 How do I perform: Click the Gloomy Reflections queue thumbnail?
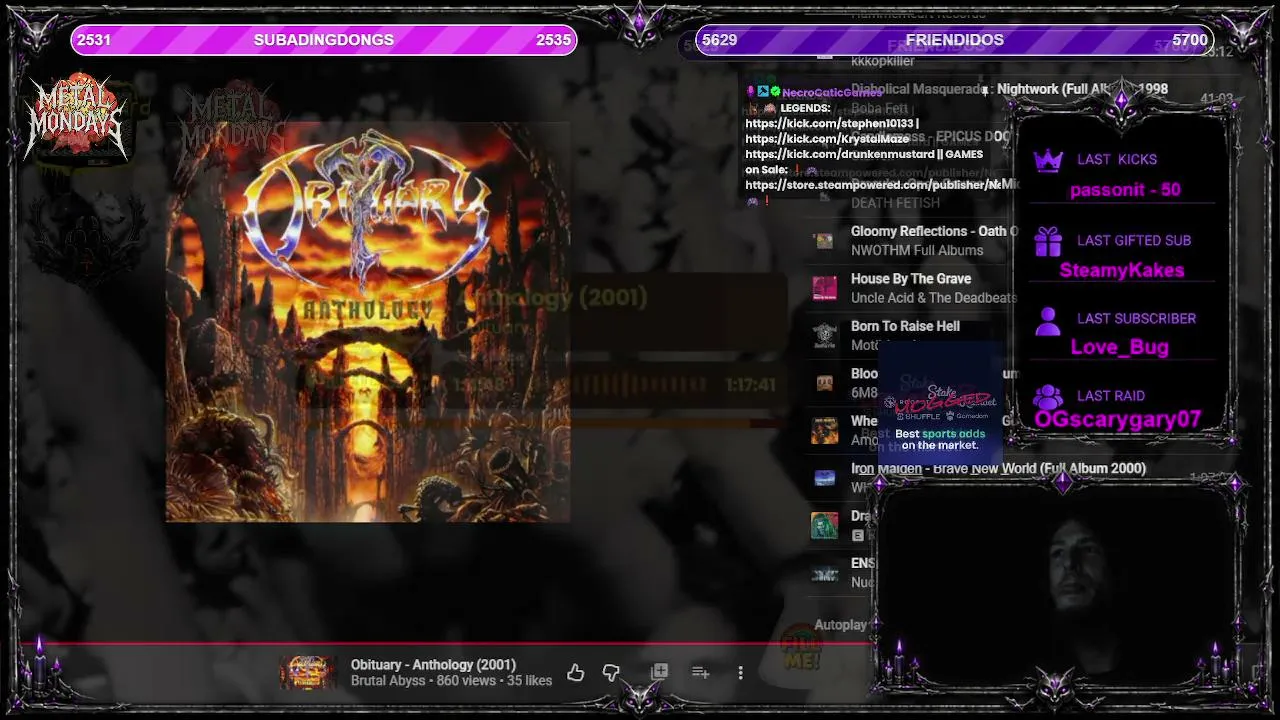[824, 241]
